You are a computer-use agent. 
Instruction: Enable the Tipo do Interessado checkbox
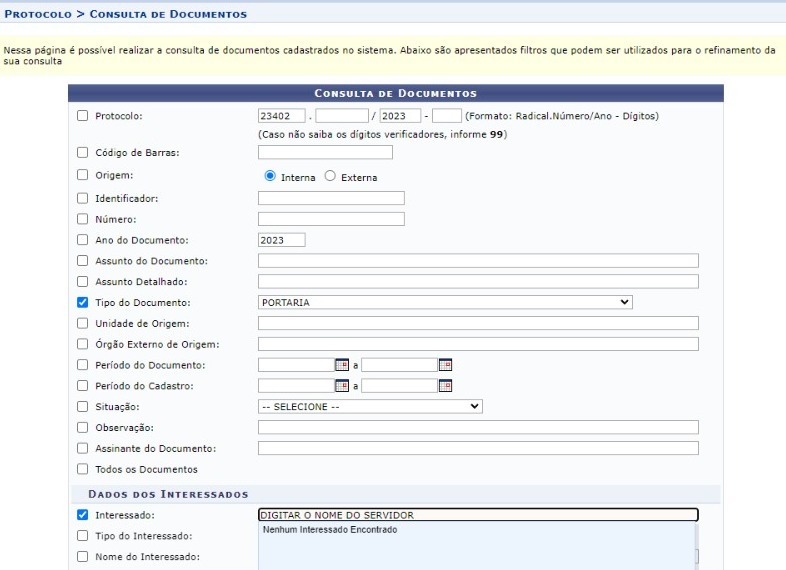[x=83, y=535]
